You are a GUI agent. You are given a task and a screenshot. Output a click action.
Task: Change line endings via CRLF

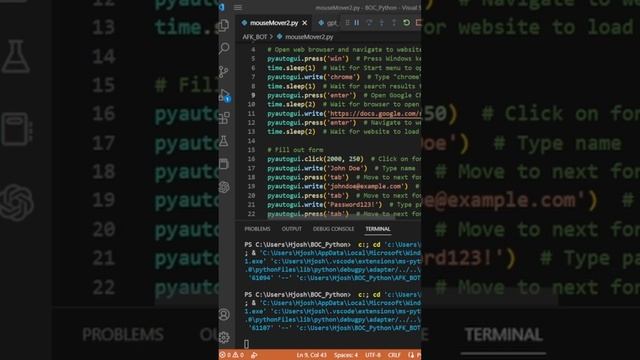coord(394,355)
